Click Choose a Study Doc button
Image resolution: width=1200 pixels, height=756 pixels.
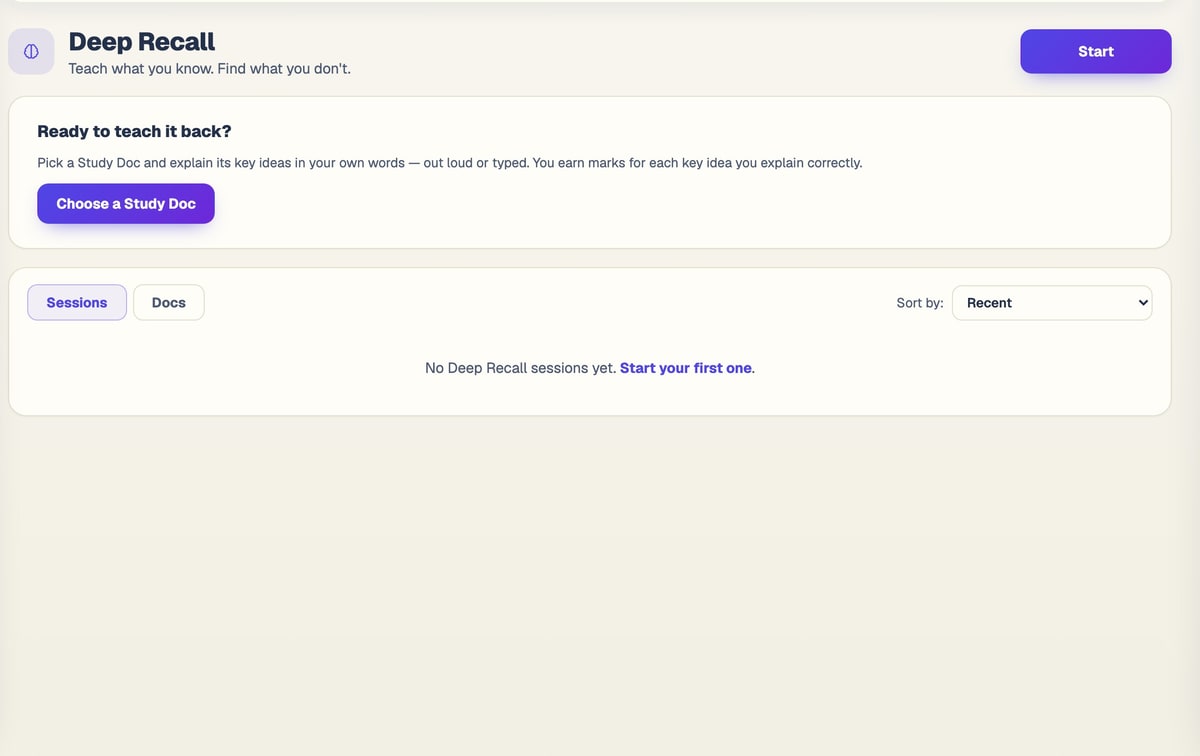click(x=126, y=203)
